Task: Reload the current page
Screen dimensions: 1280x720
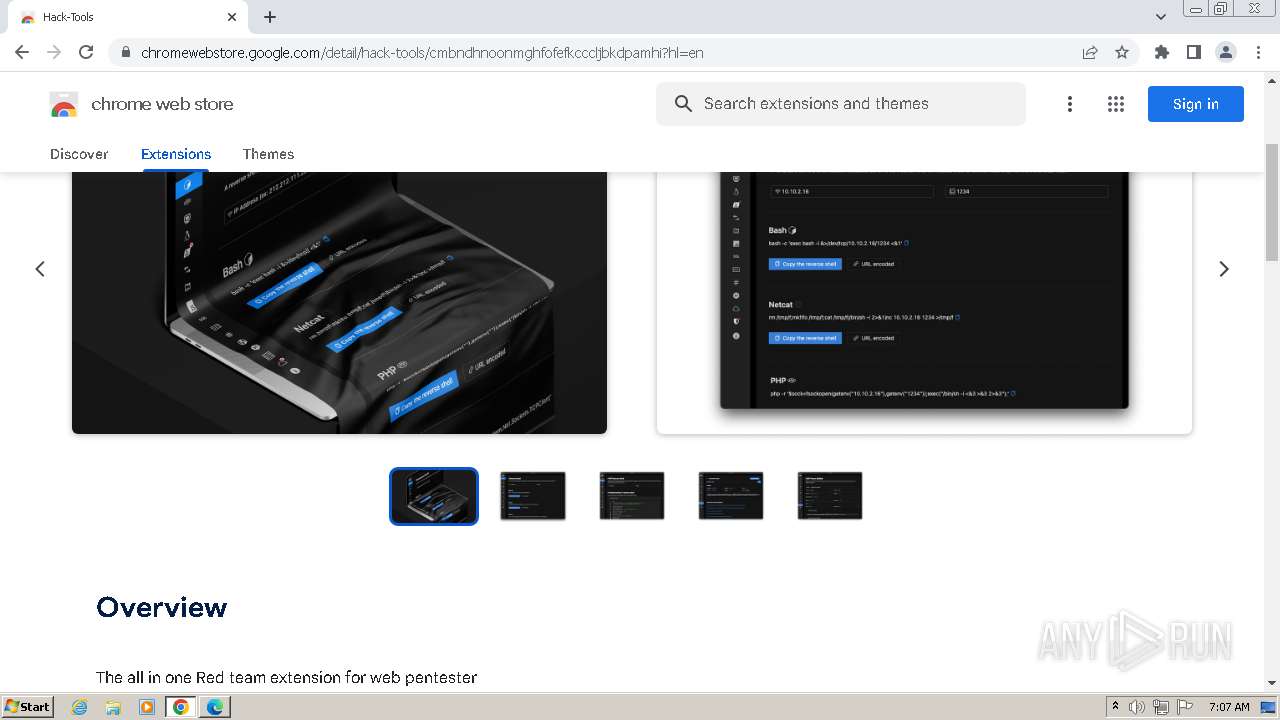Action: 86,52
